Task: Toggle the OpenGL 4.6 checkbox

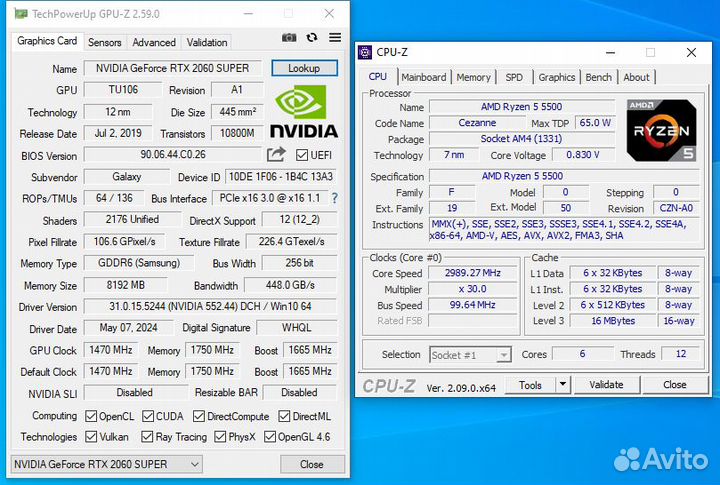Action: tap(270, 437)
